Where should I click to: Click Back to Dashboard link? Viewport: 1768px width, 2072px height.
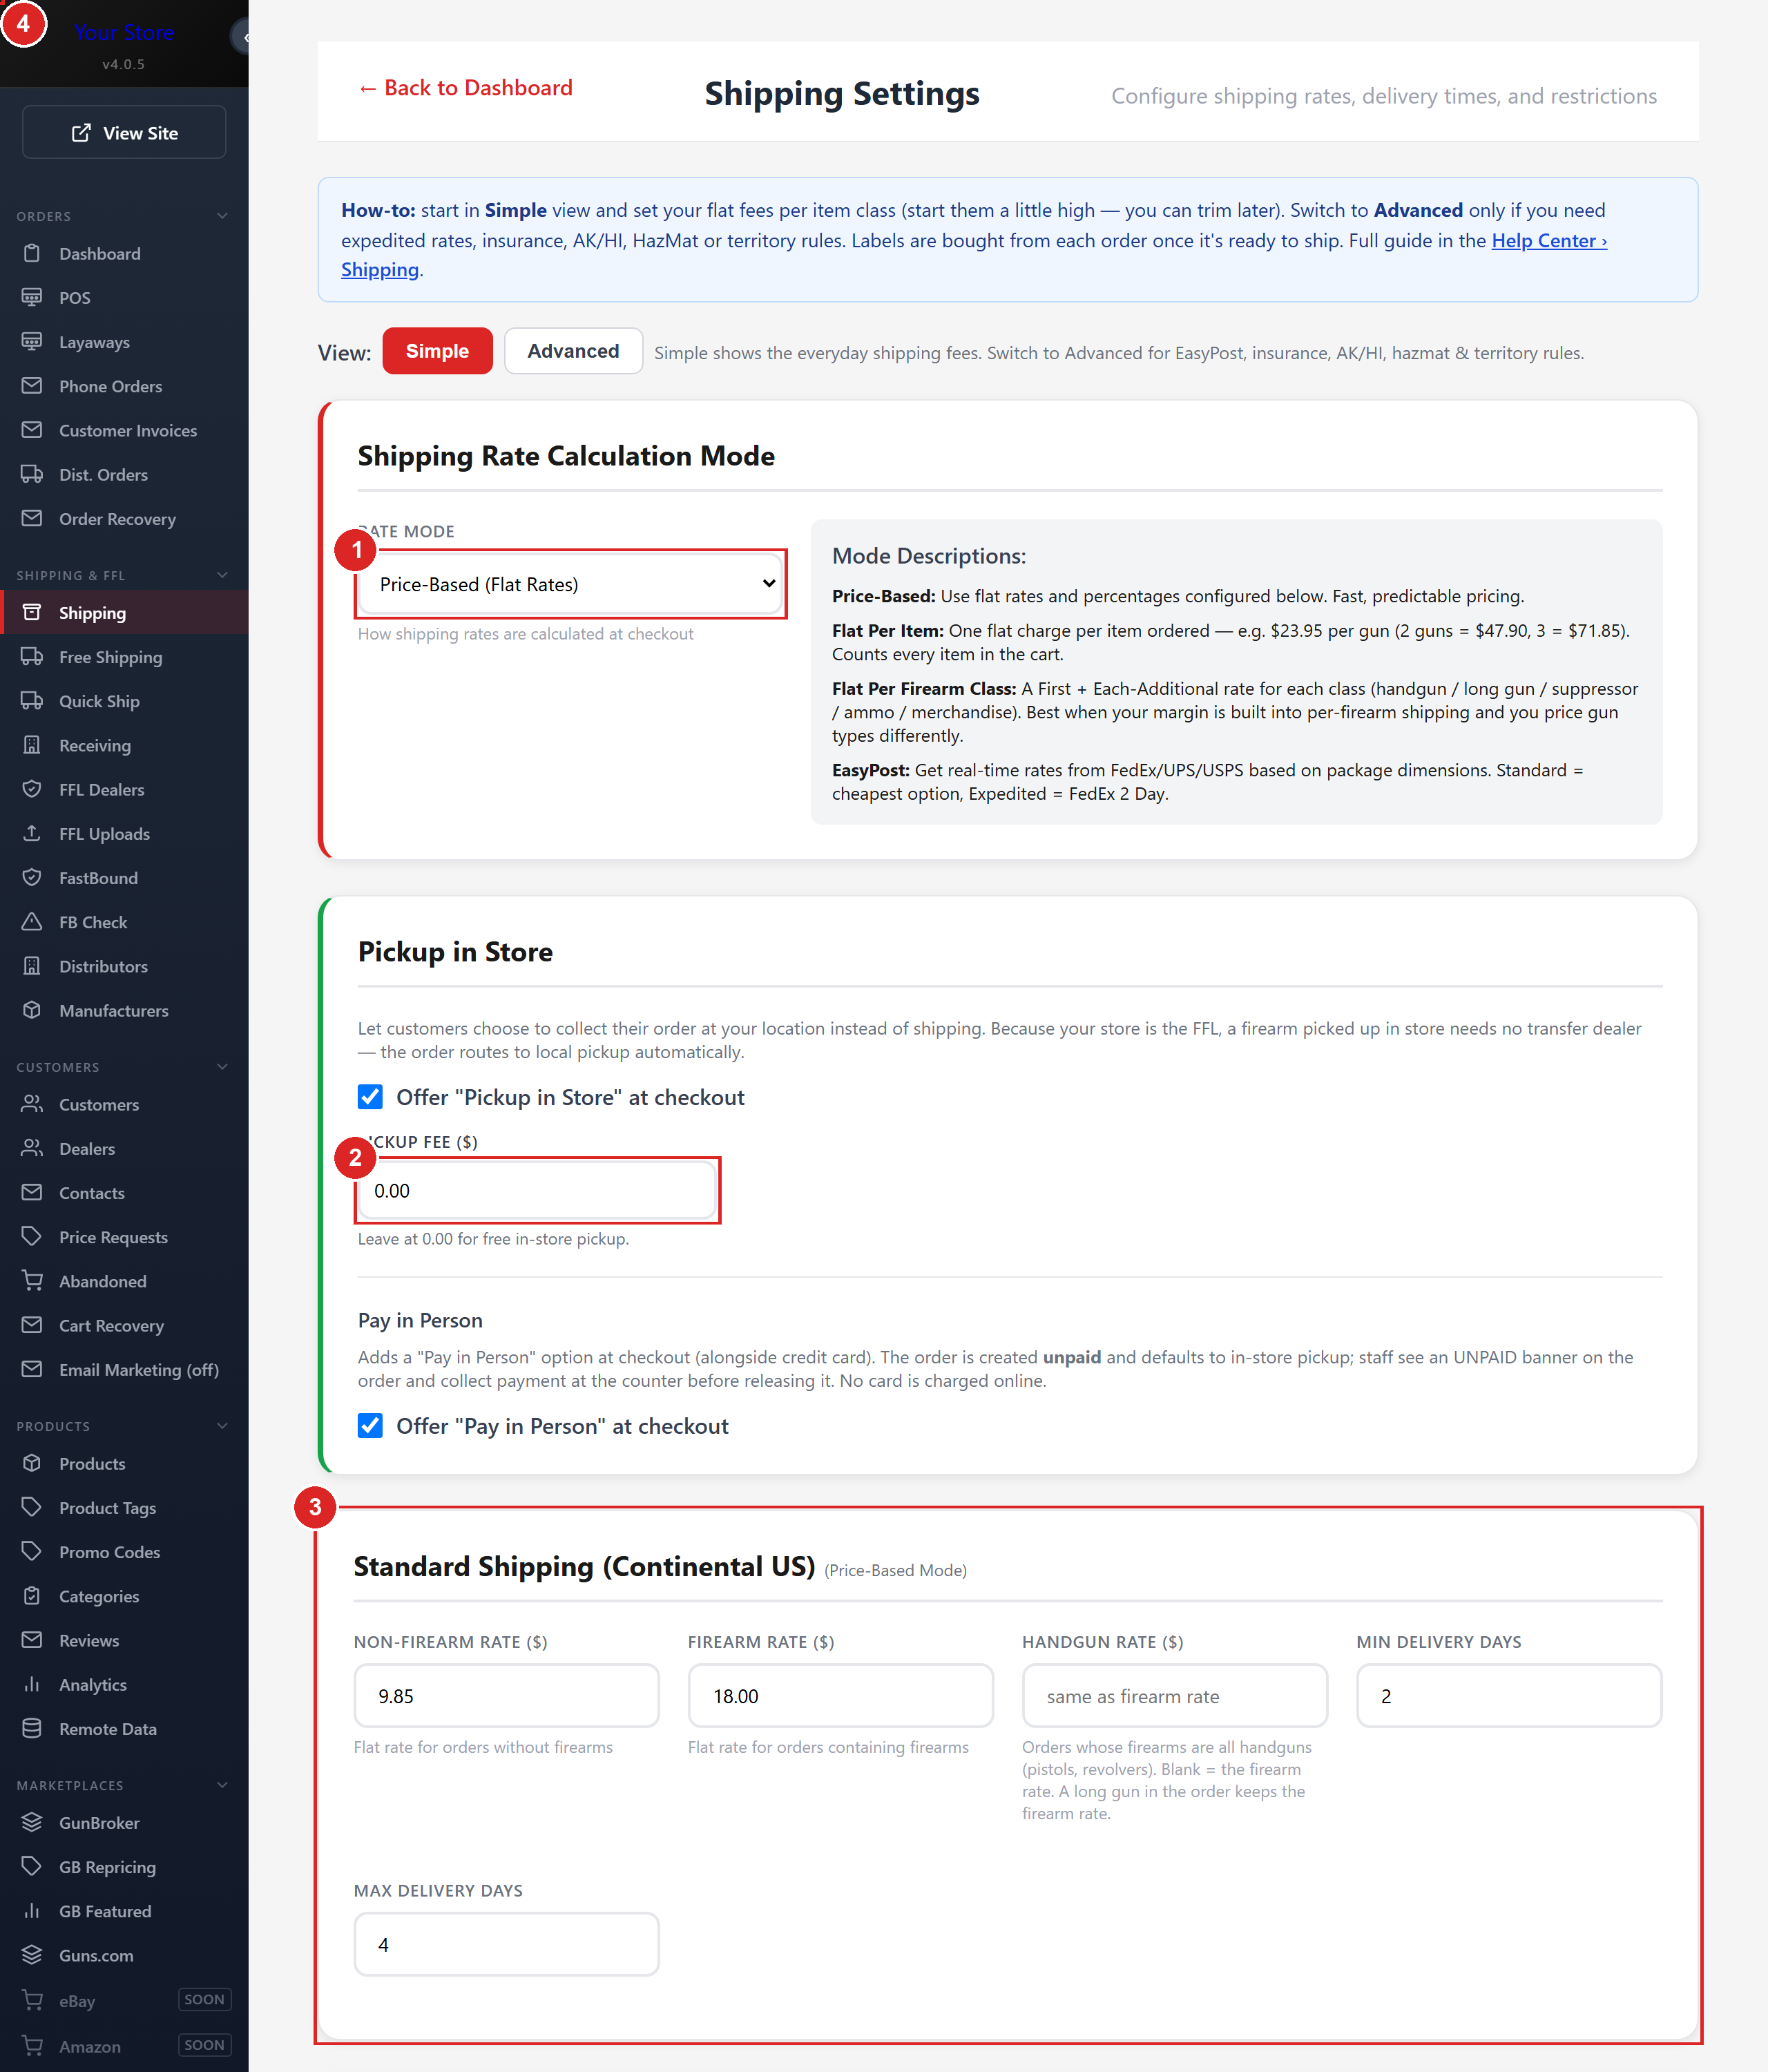(465, 88)
